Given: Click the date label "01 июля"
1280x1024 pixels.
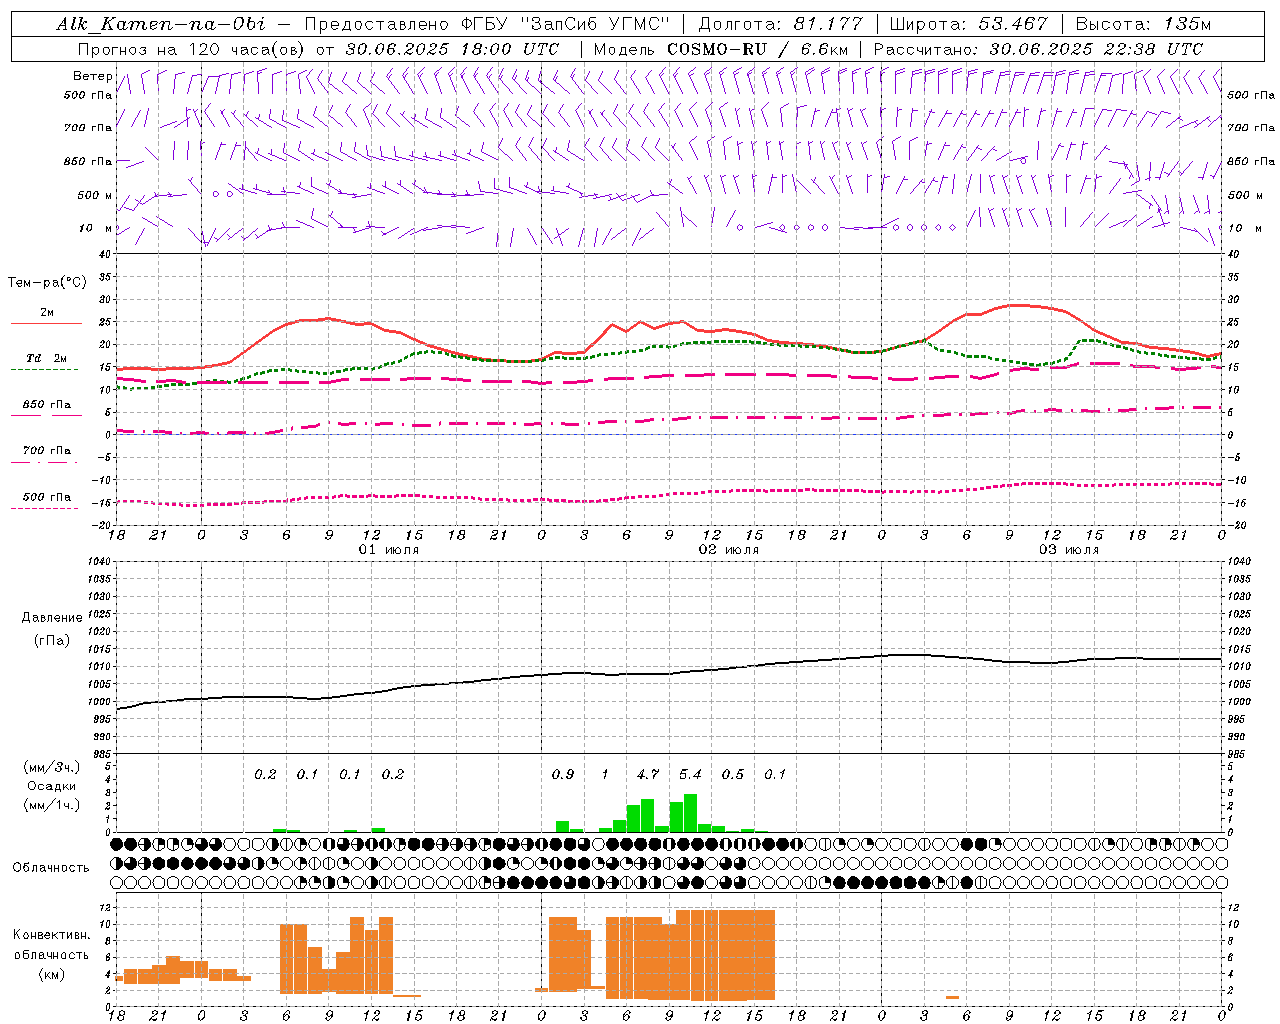Looking at the screenshot, I should [x=388, y=550].
